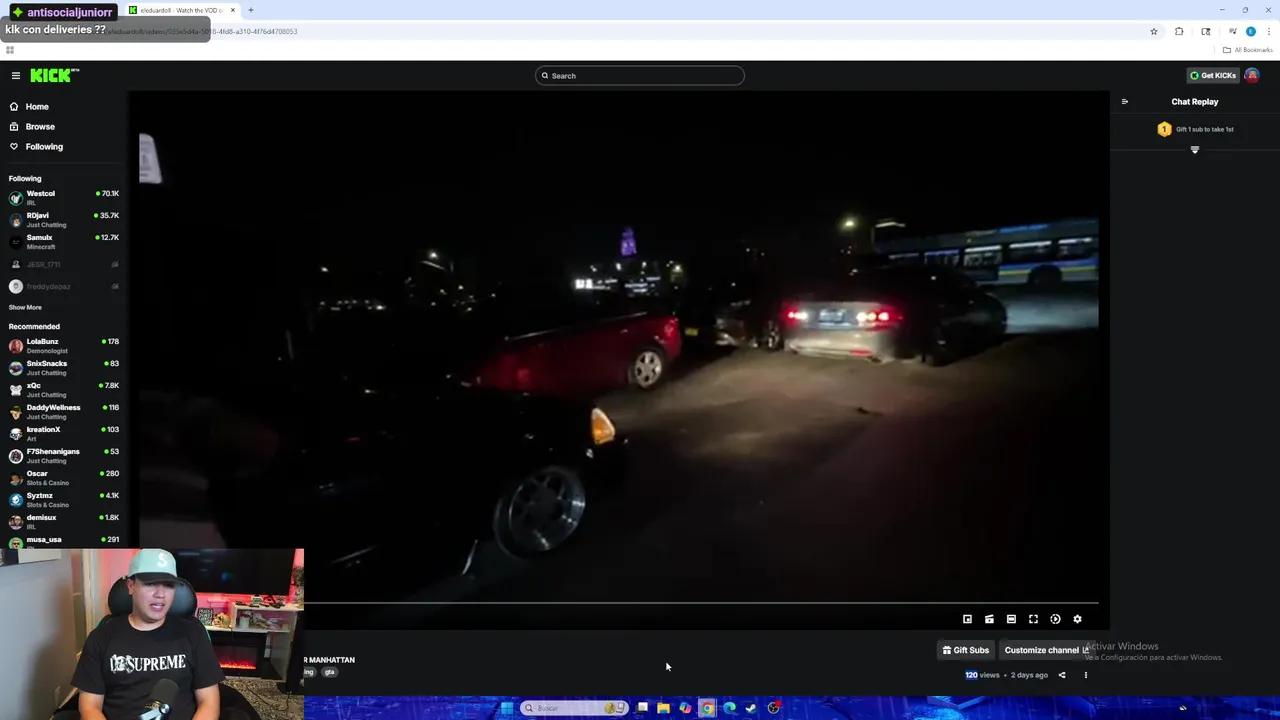Open Westcol channel in Following
This screenshot has height=720, width=1280.
64,198
